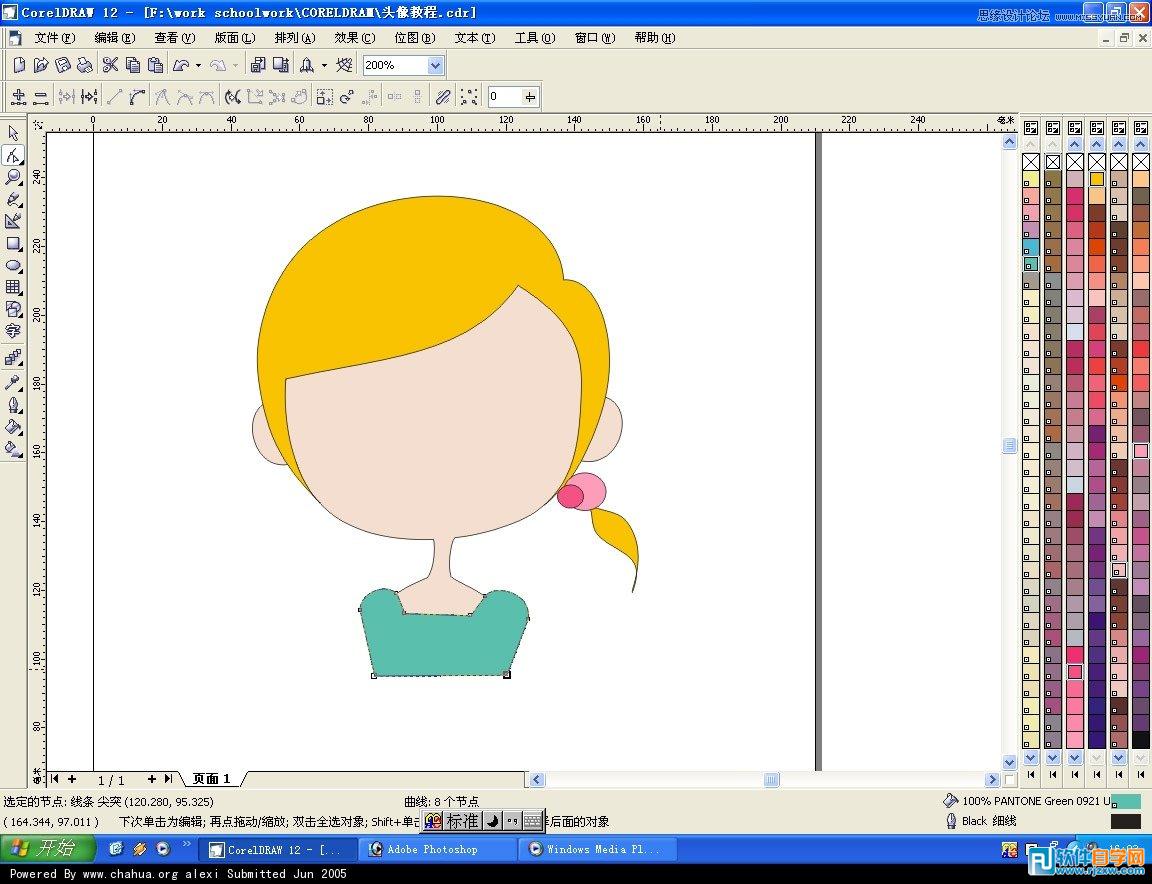
Task: Click the Cut scissors icon
Action: [110, 65]
